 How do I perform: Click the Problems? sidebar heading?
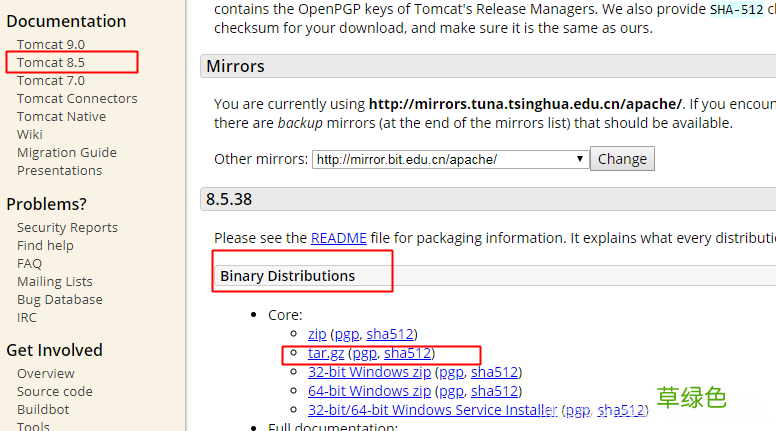coord(47,204)
